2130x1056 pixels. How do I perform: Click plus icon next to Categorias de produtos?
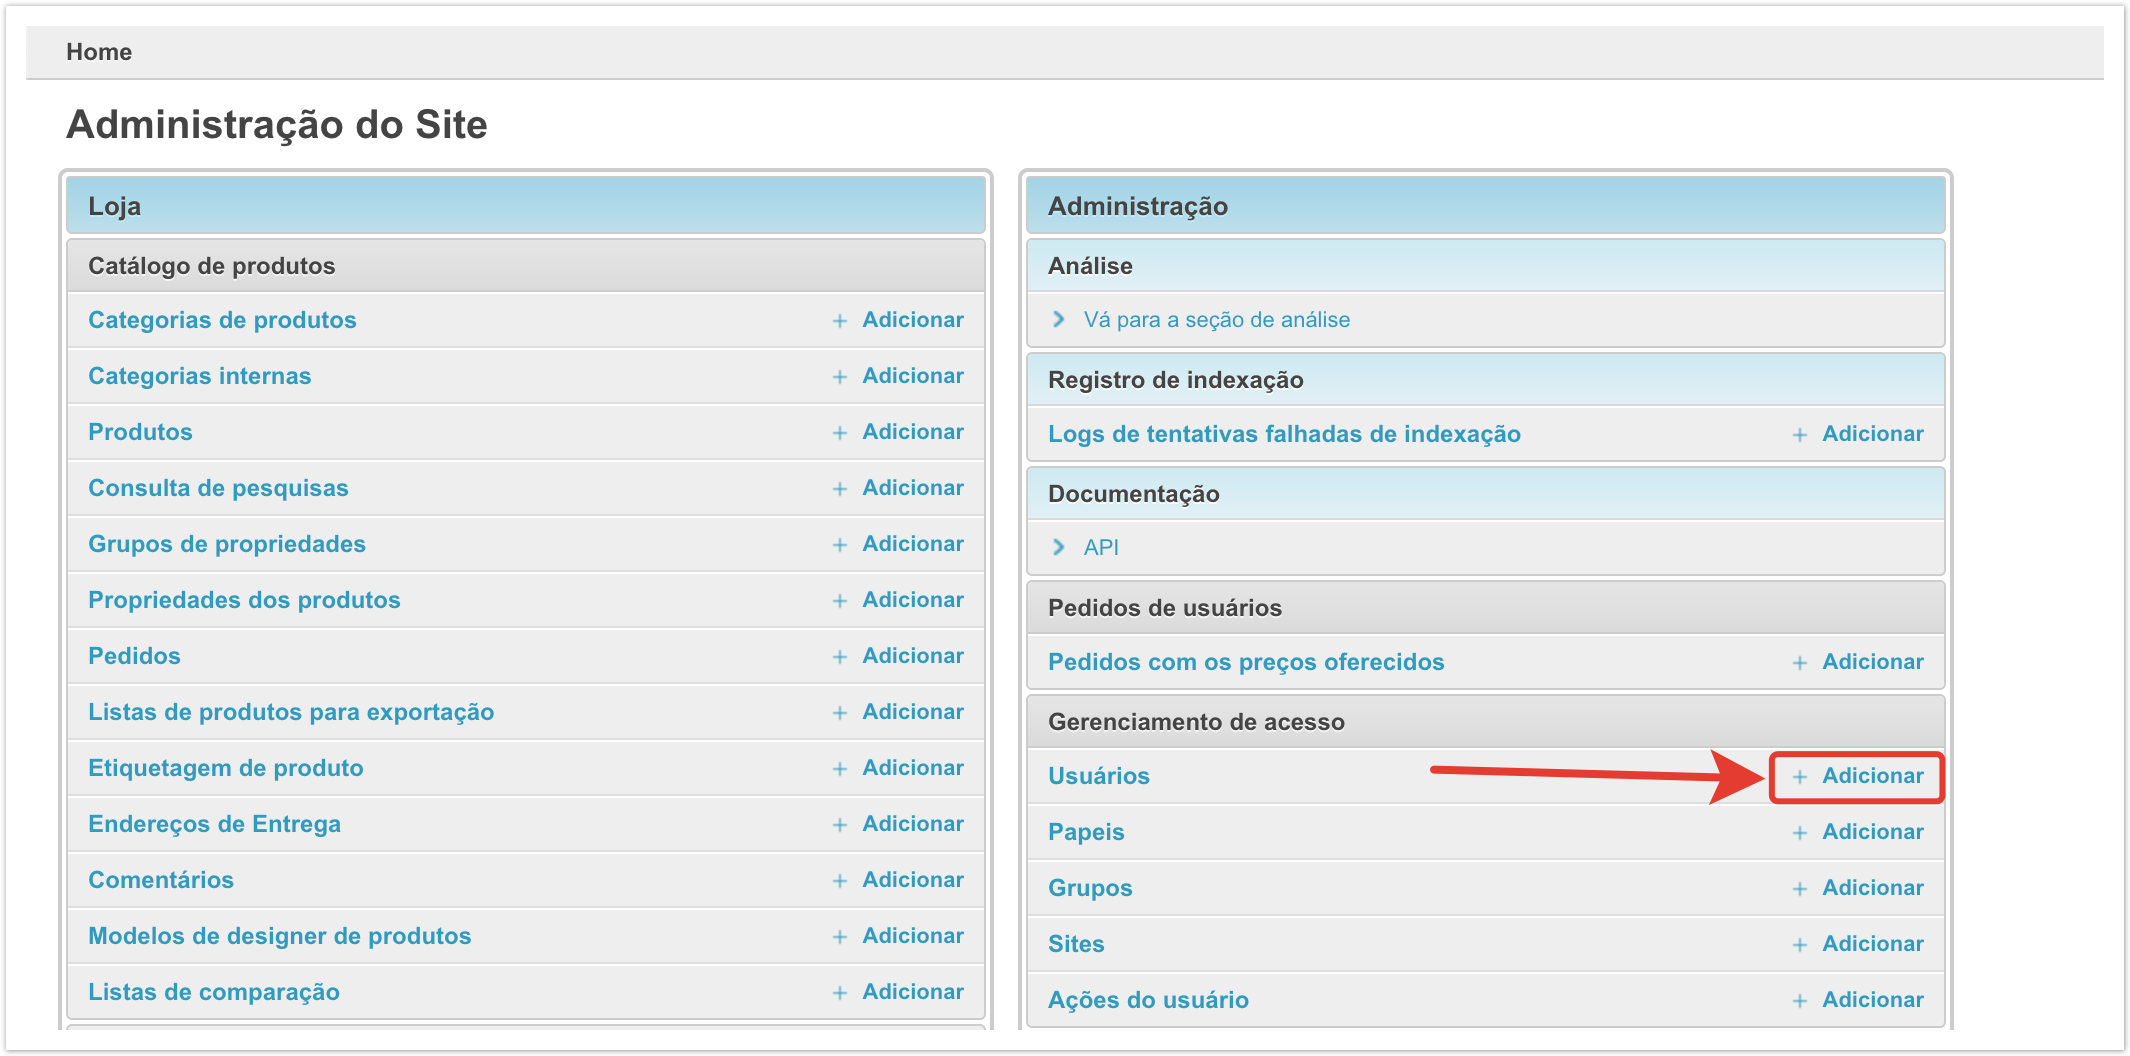pyautogui.click(x=840, y=321)
